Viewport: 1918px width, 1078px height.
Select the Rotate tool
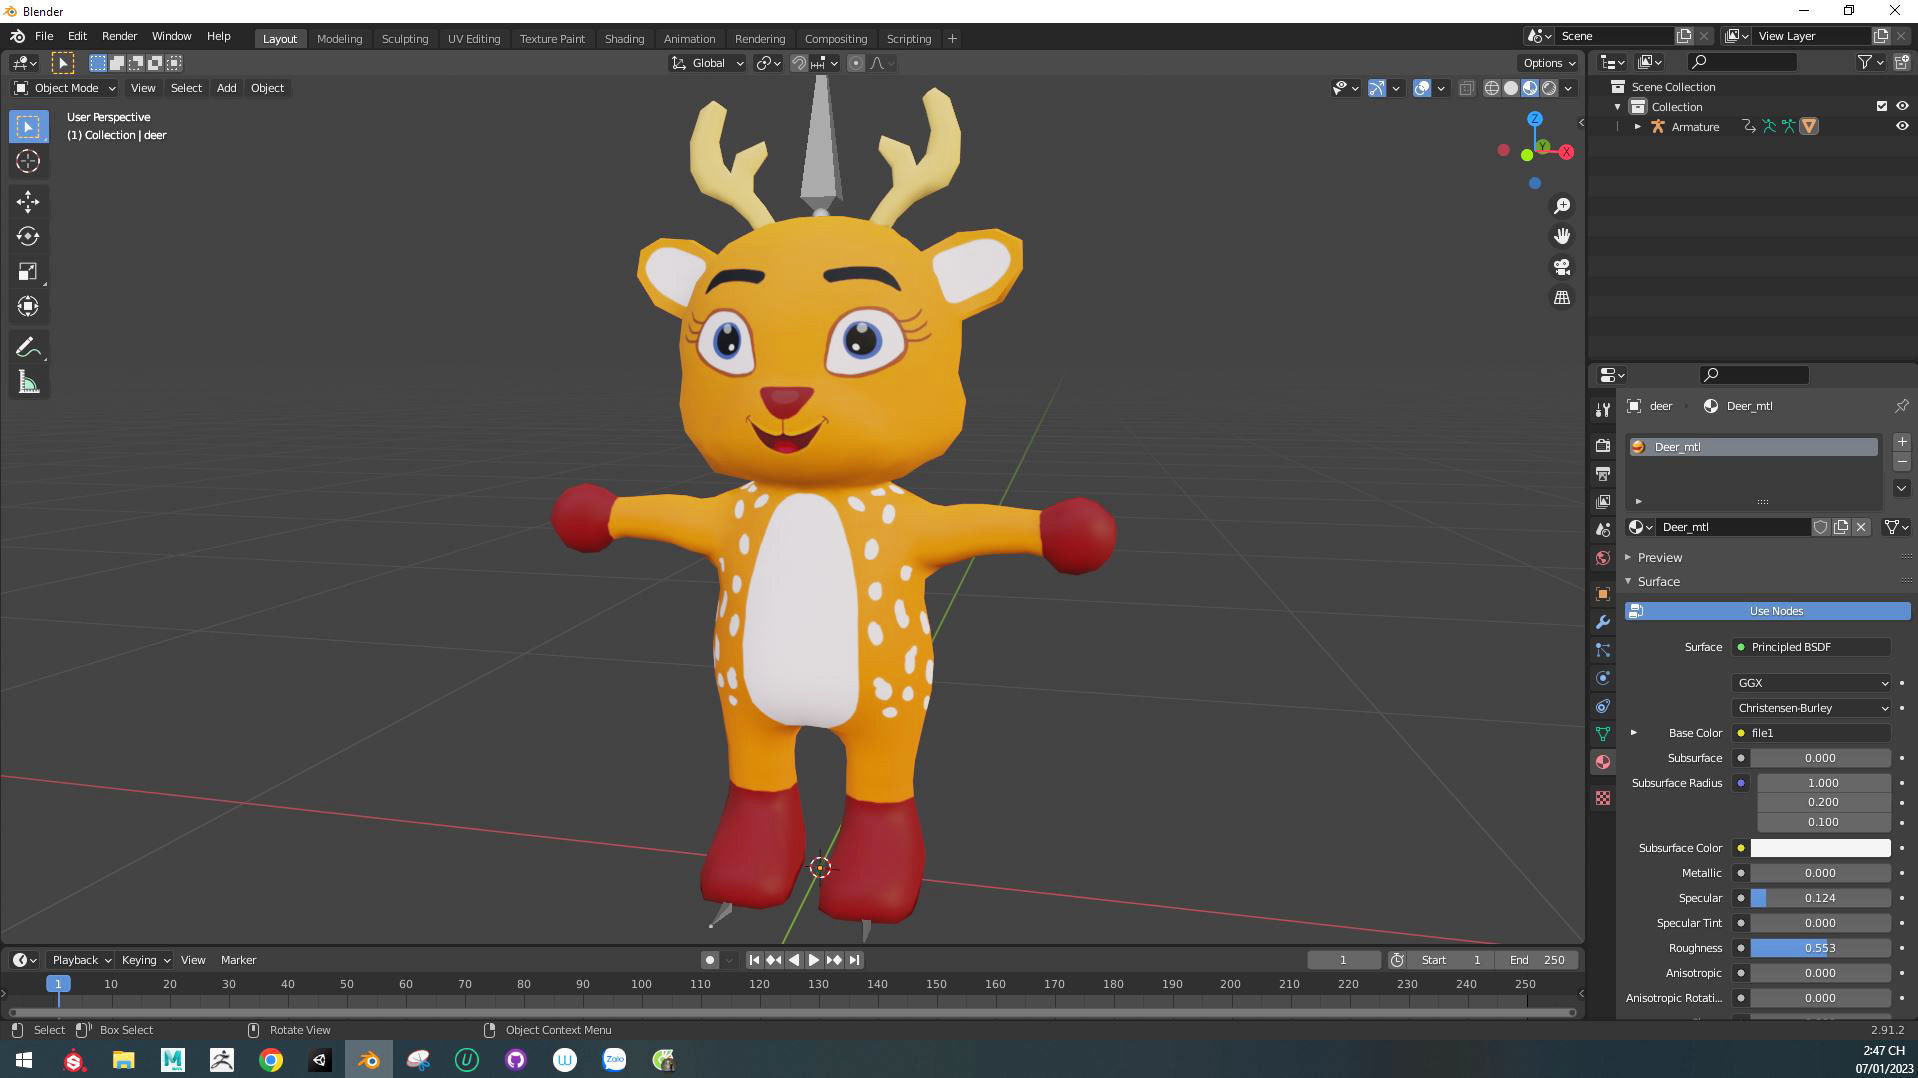click(28, 237)
